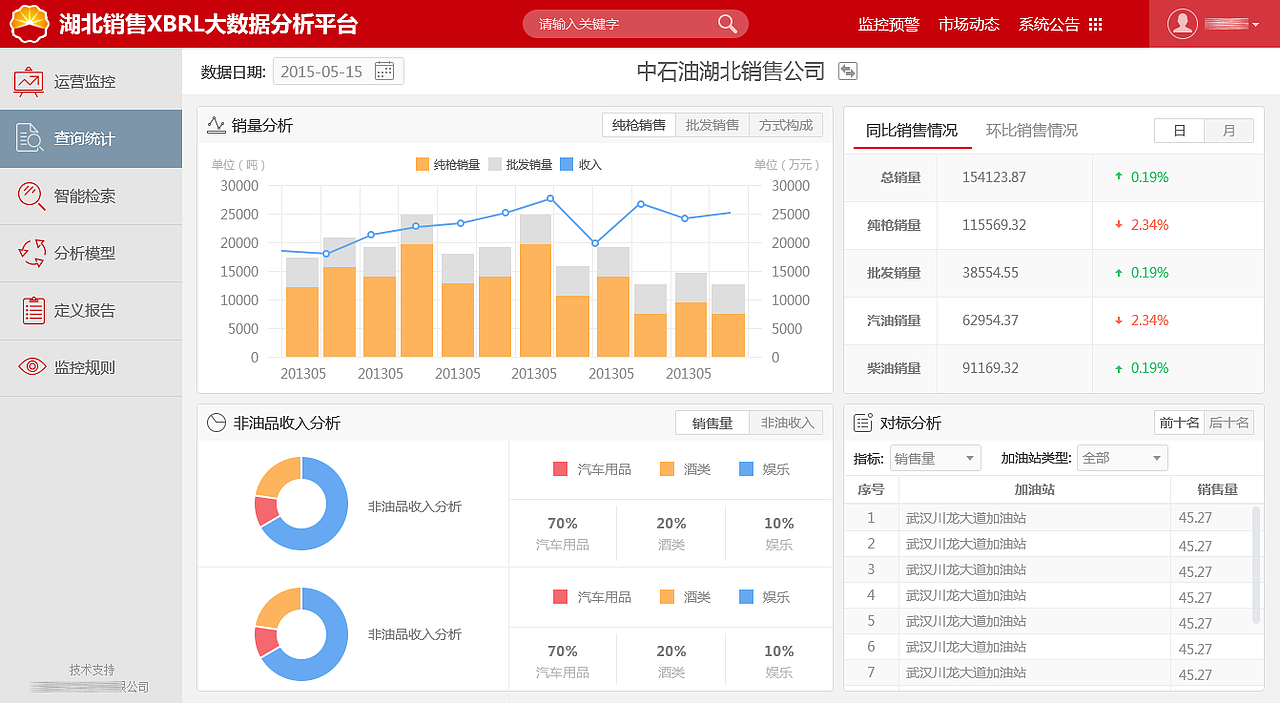
Task: Click the green up arrow in 总销量 row
Action: coord(1119,176)
